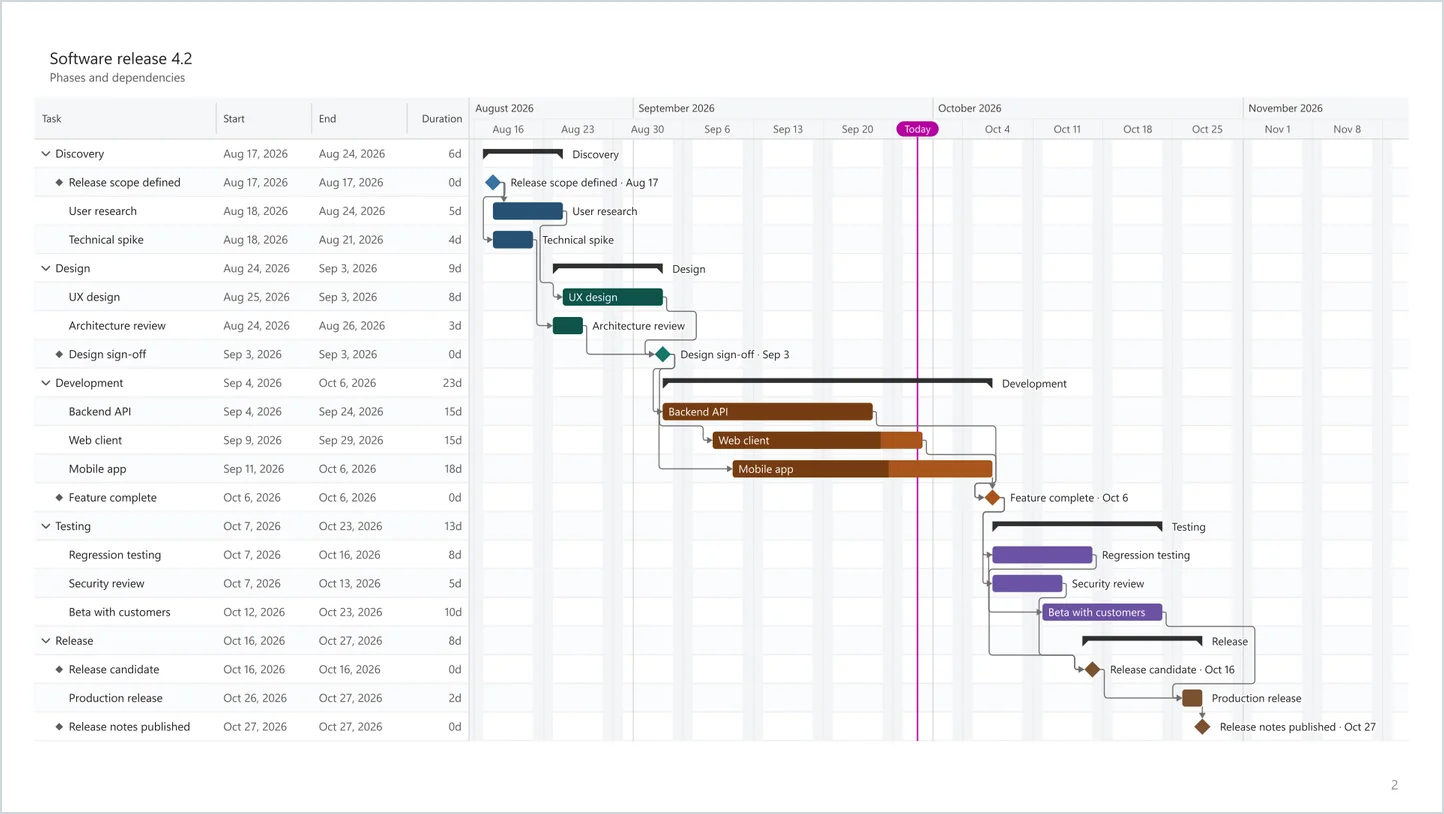Select the UX design task bar
The image size is (1444, 814).
(613, 297)
